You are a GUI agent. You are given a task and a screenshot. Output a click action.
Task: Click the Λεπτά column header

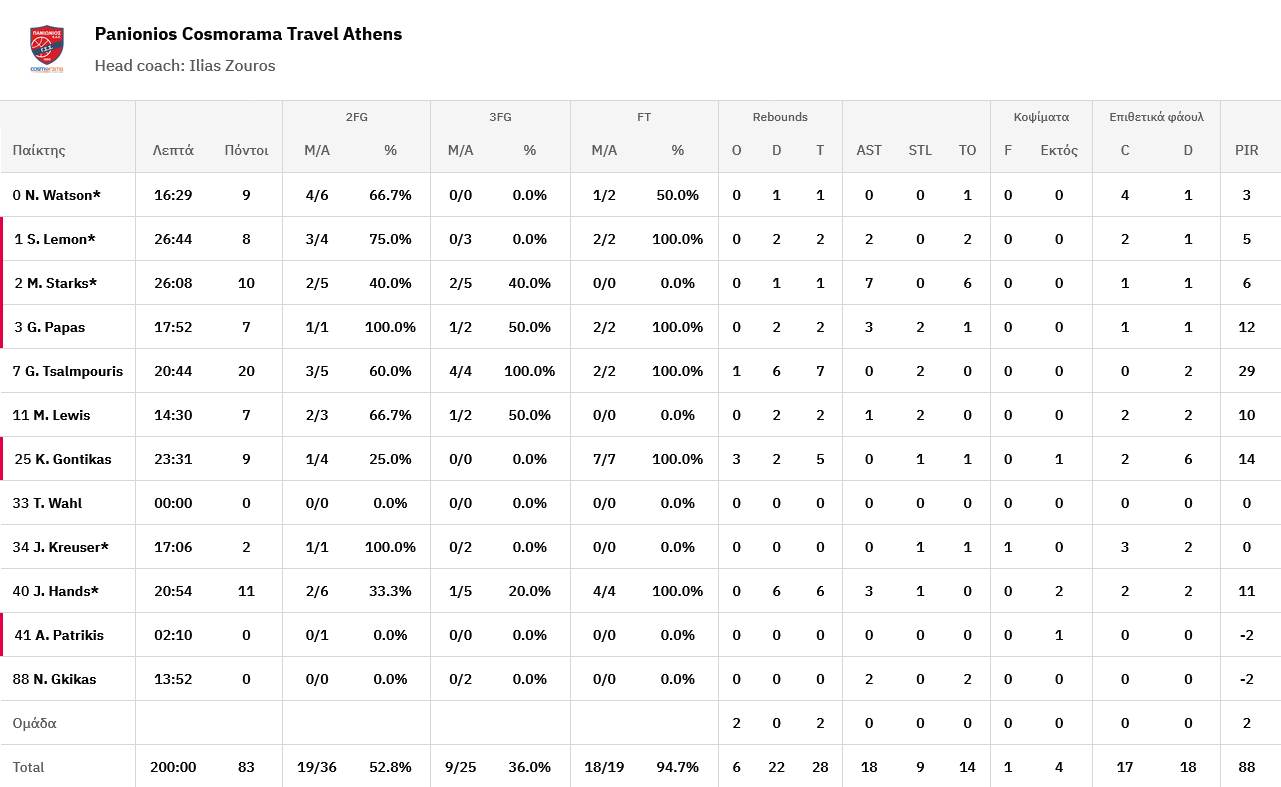coord(173,150)
